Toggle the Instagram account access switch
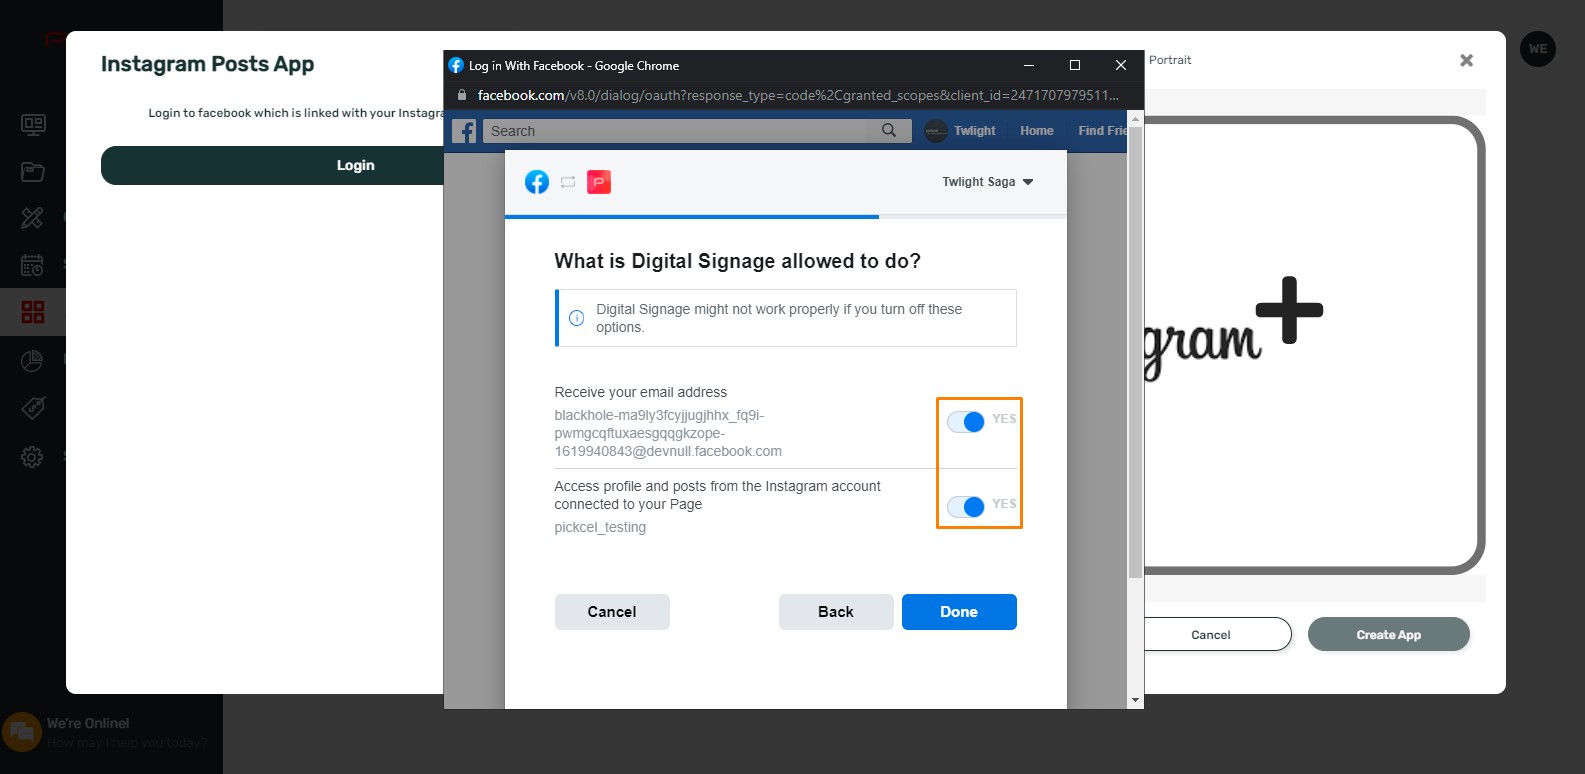 pos(966,506)
